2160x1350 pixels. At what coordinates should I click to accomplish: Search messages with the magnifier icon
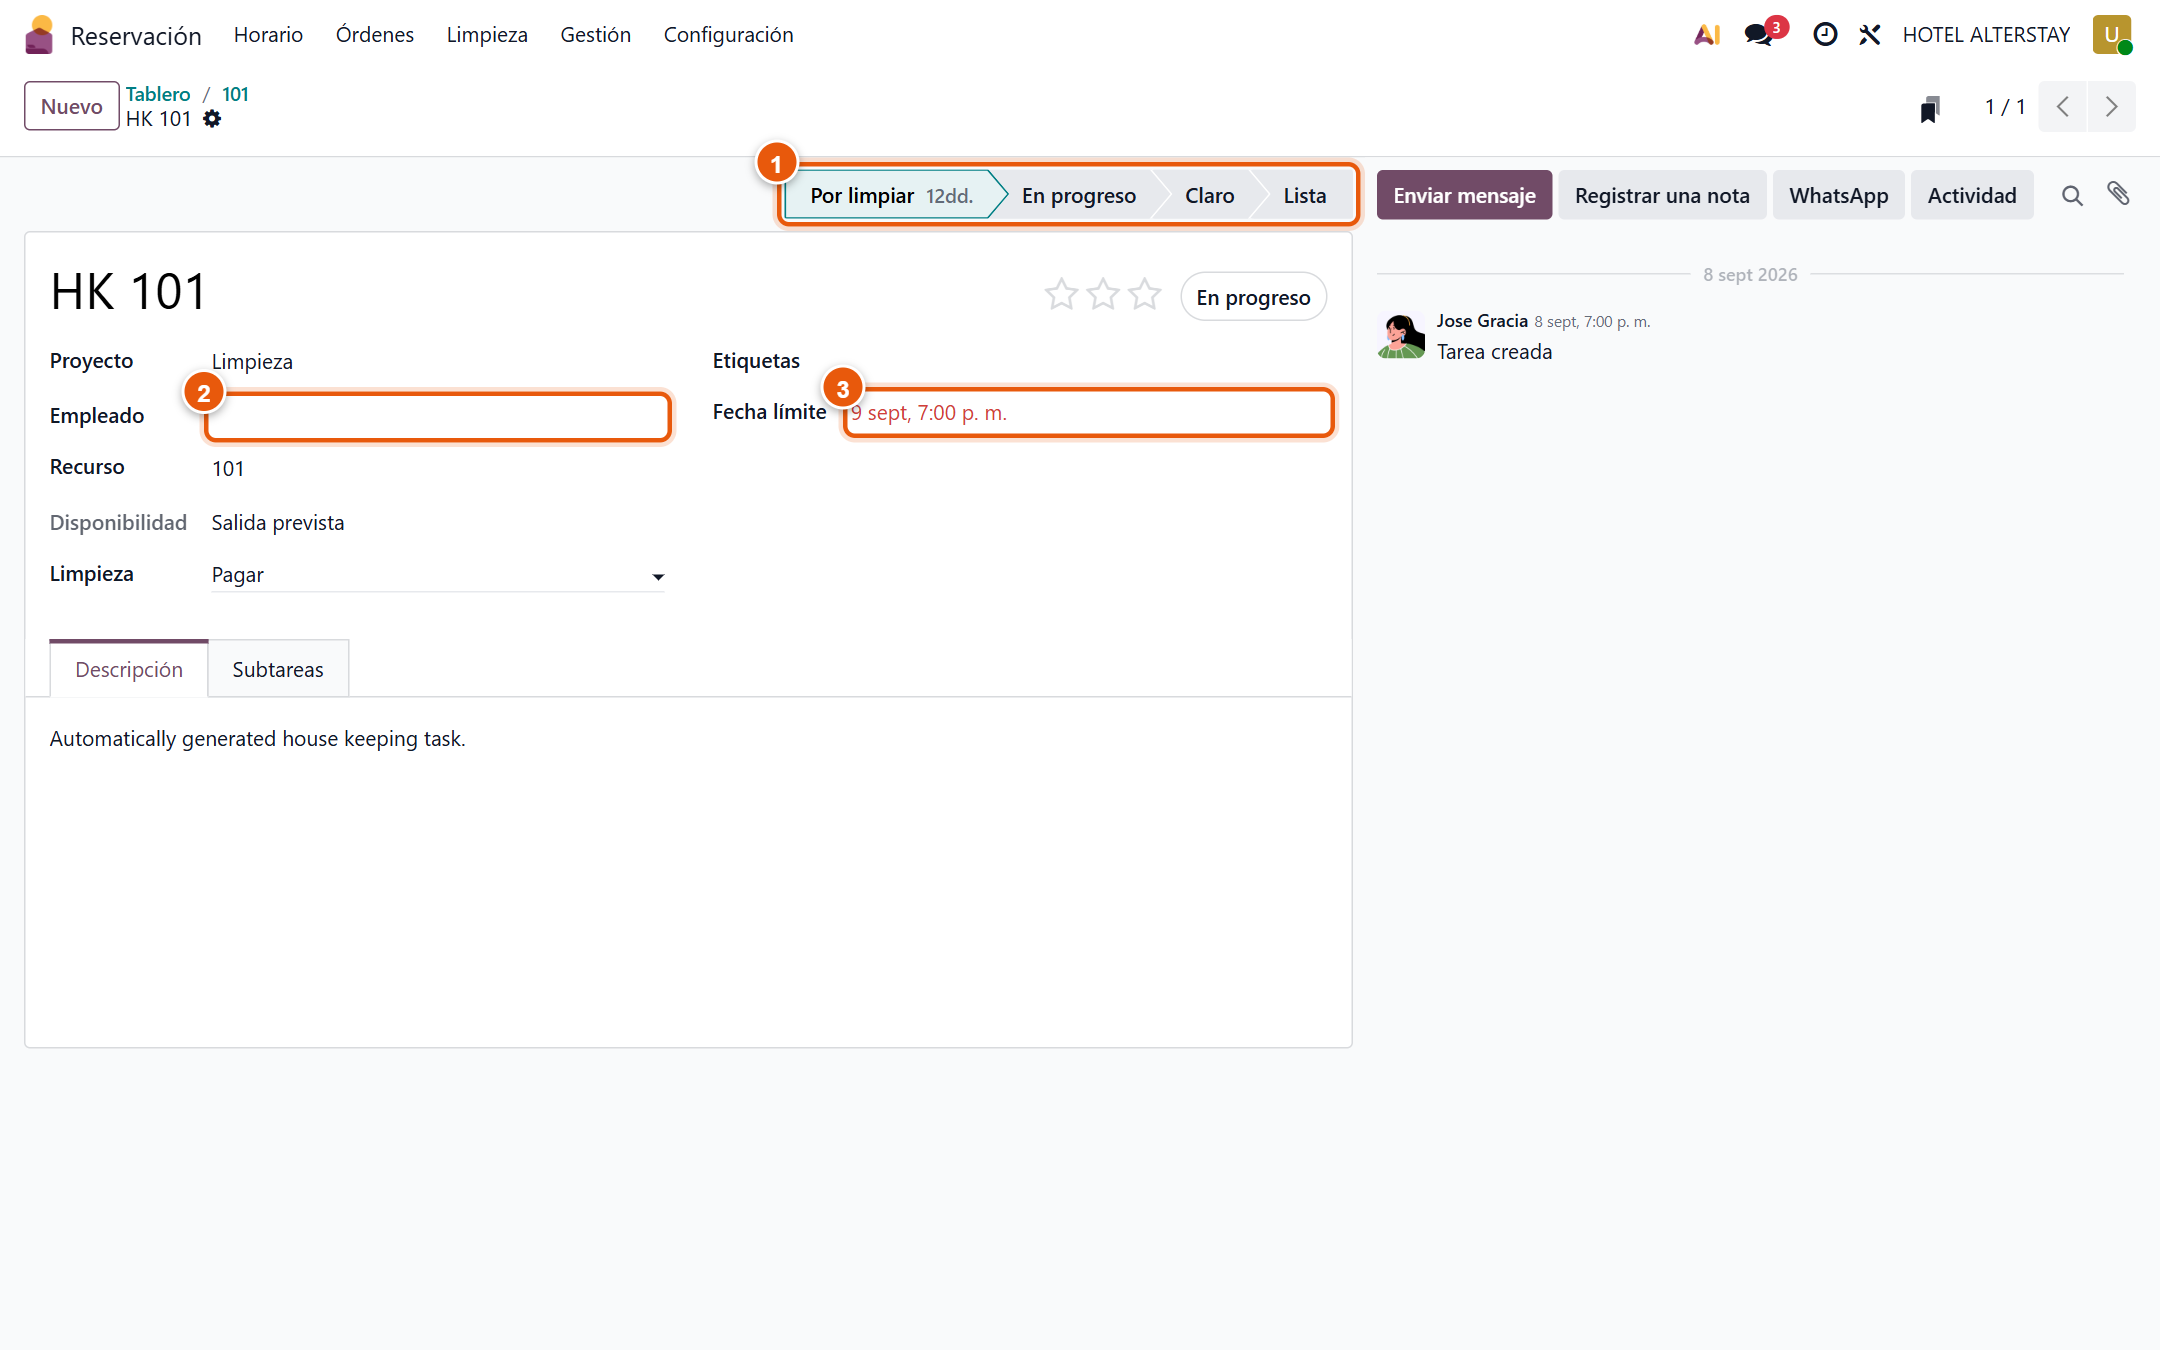[2072, 196]
